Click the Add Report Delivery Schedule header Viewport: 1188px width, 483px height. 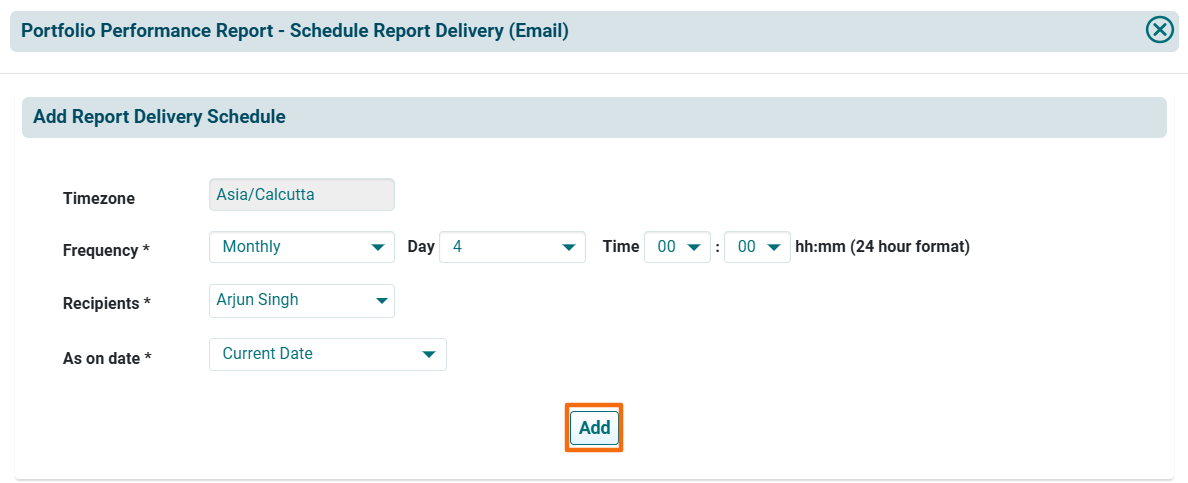point(159,117)
